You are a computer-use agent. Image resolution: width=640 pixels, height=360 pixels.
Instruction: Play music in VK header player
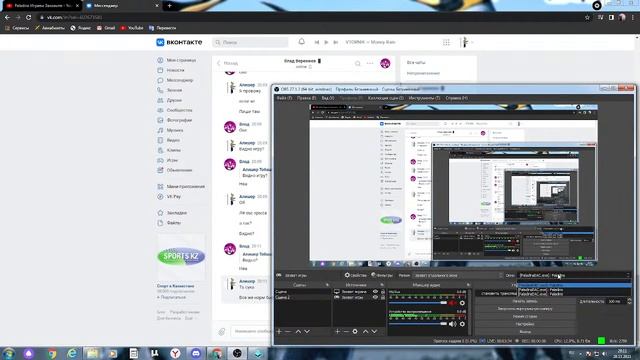pyautogui.click(x=326, y=42)
